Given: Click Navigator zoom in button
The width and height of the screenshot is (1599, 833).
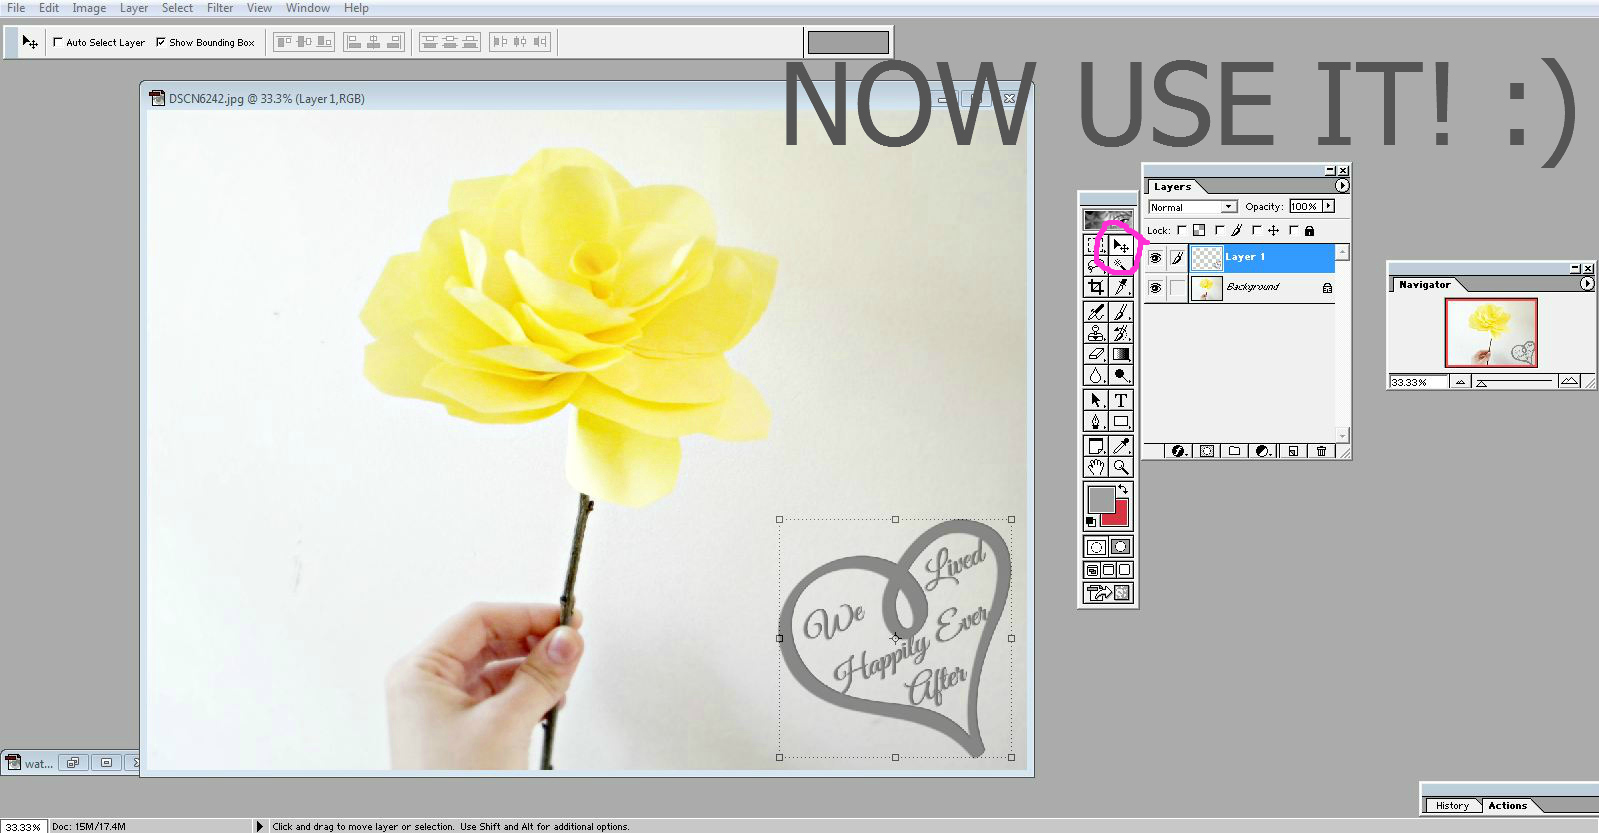Looking at the screenshot, I should pos(1569,381).
